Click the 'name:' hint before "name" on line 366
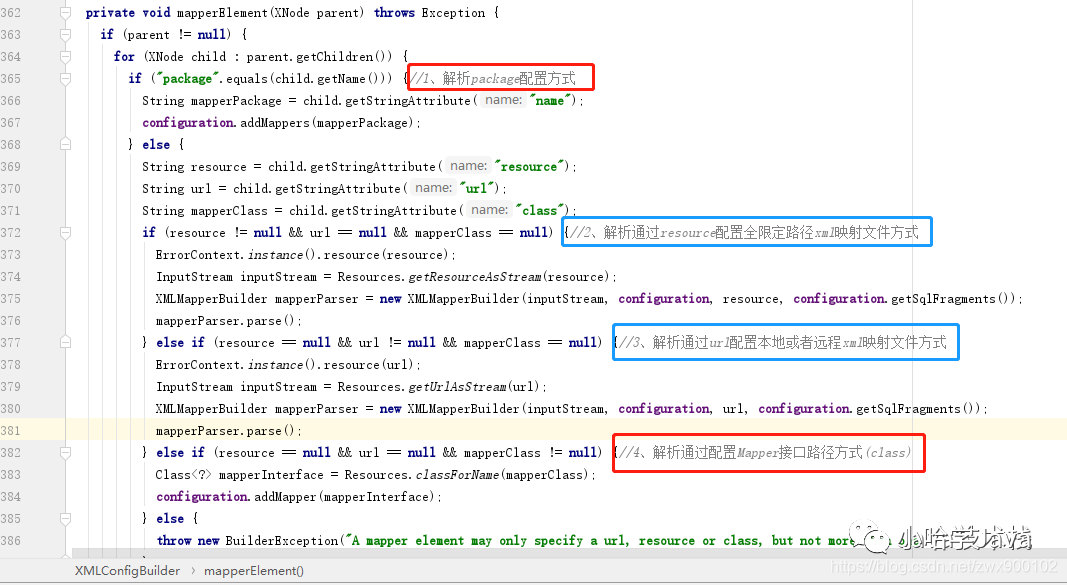 [504, 100]
